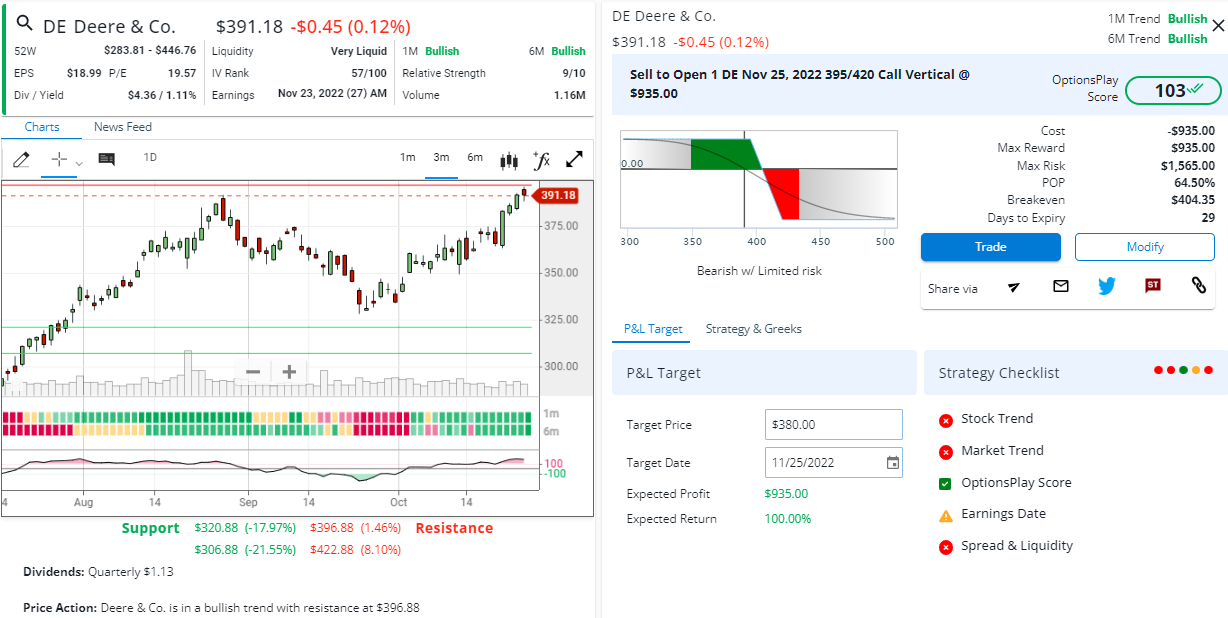Click the Volume 1.16M value
Viewport: 1228px width, 618px height.
[x=570, y=95]
